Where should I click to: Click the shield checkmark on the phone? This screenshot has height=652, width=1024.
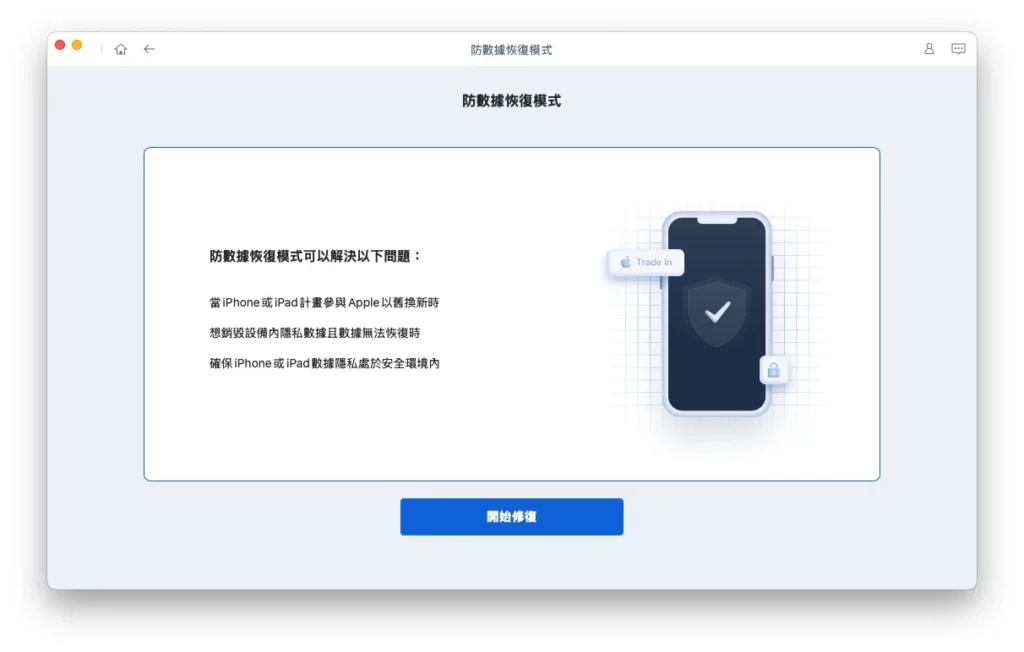click(717, 312)
